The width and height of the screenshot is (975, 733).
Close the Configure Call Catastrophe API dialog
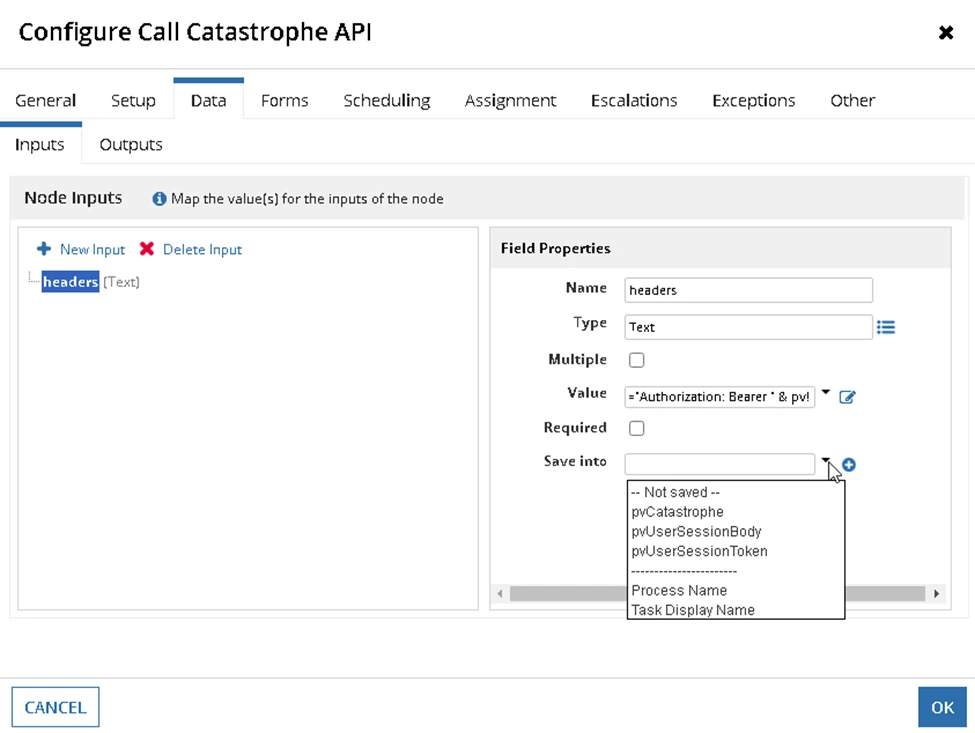click(946, 32)
